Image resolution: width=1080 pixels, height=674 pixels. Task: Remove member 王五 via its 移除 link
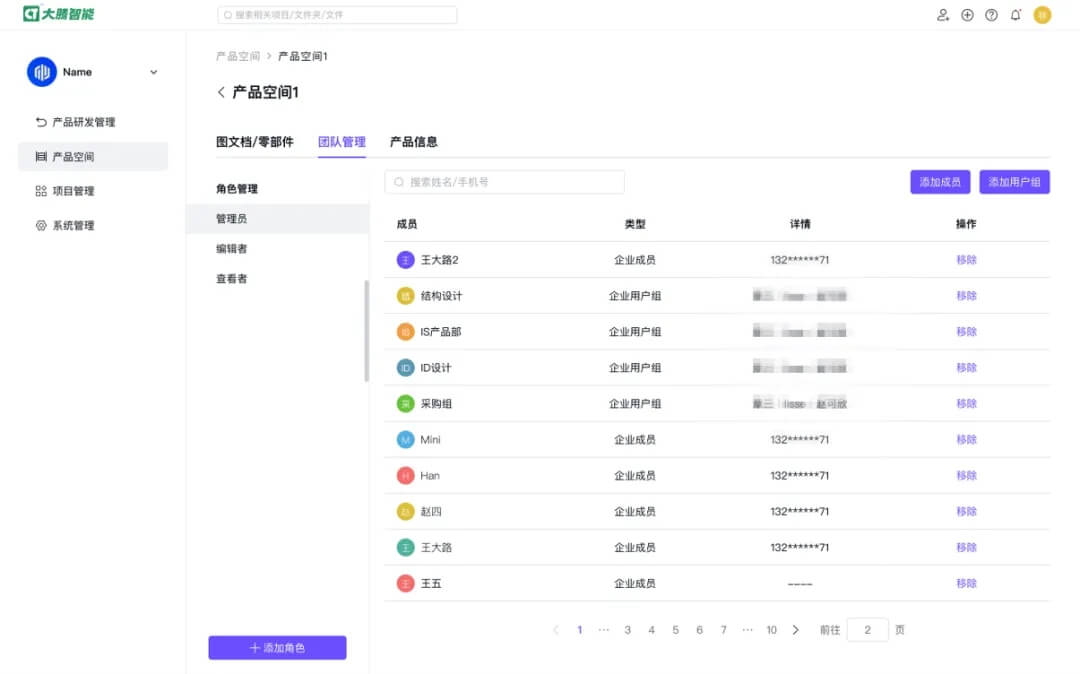point(966,583)
